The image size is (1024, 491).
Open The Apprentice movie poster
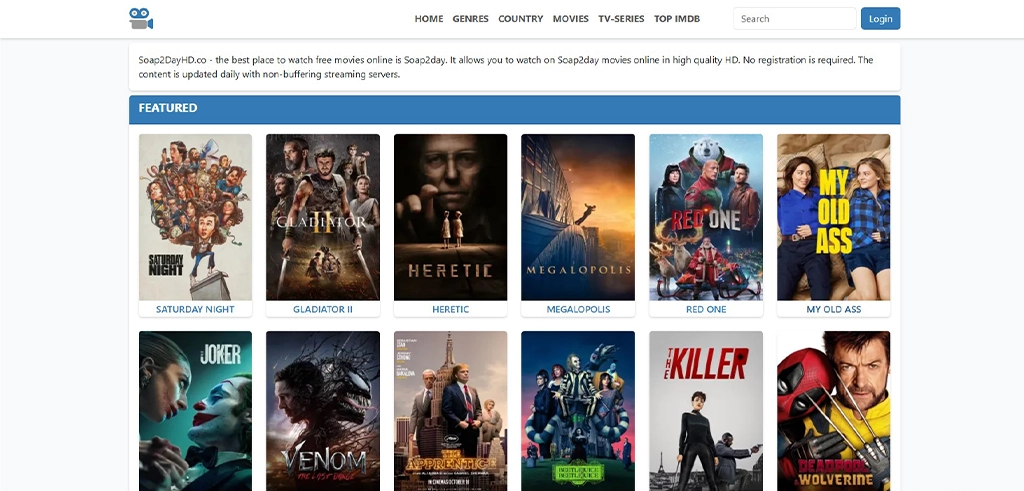450,410
